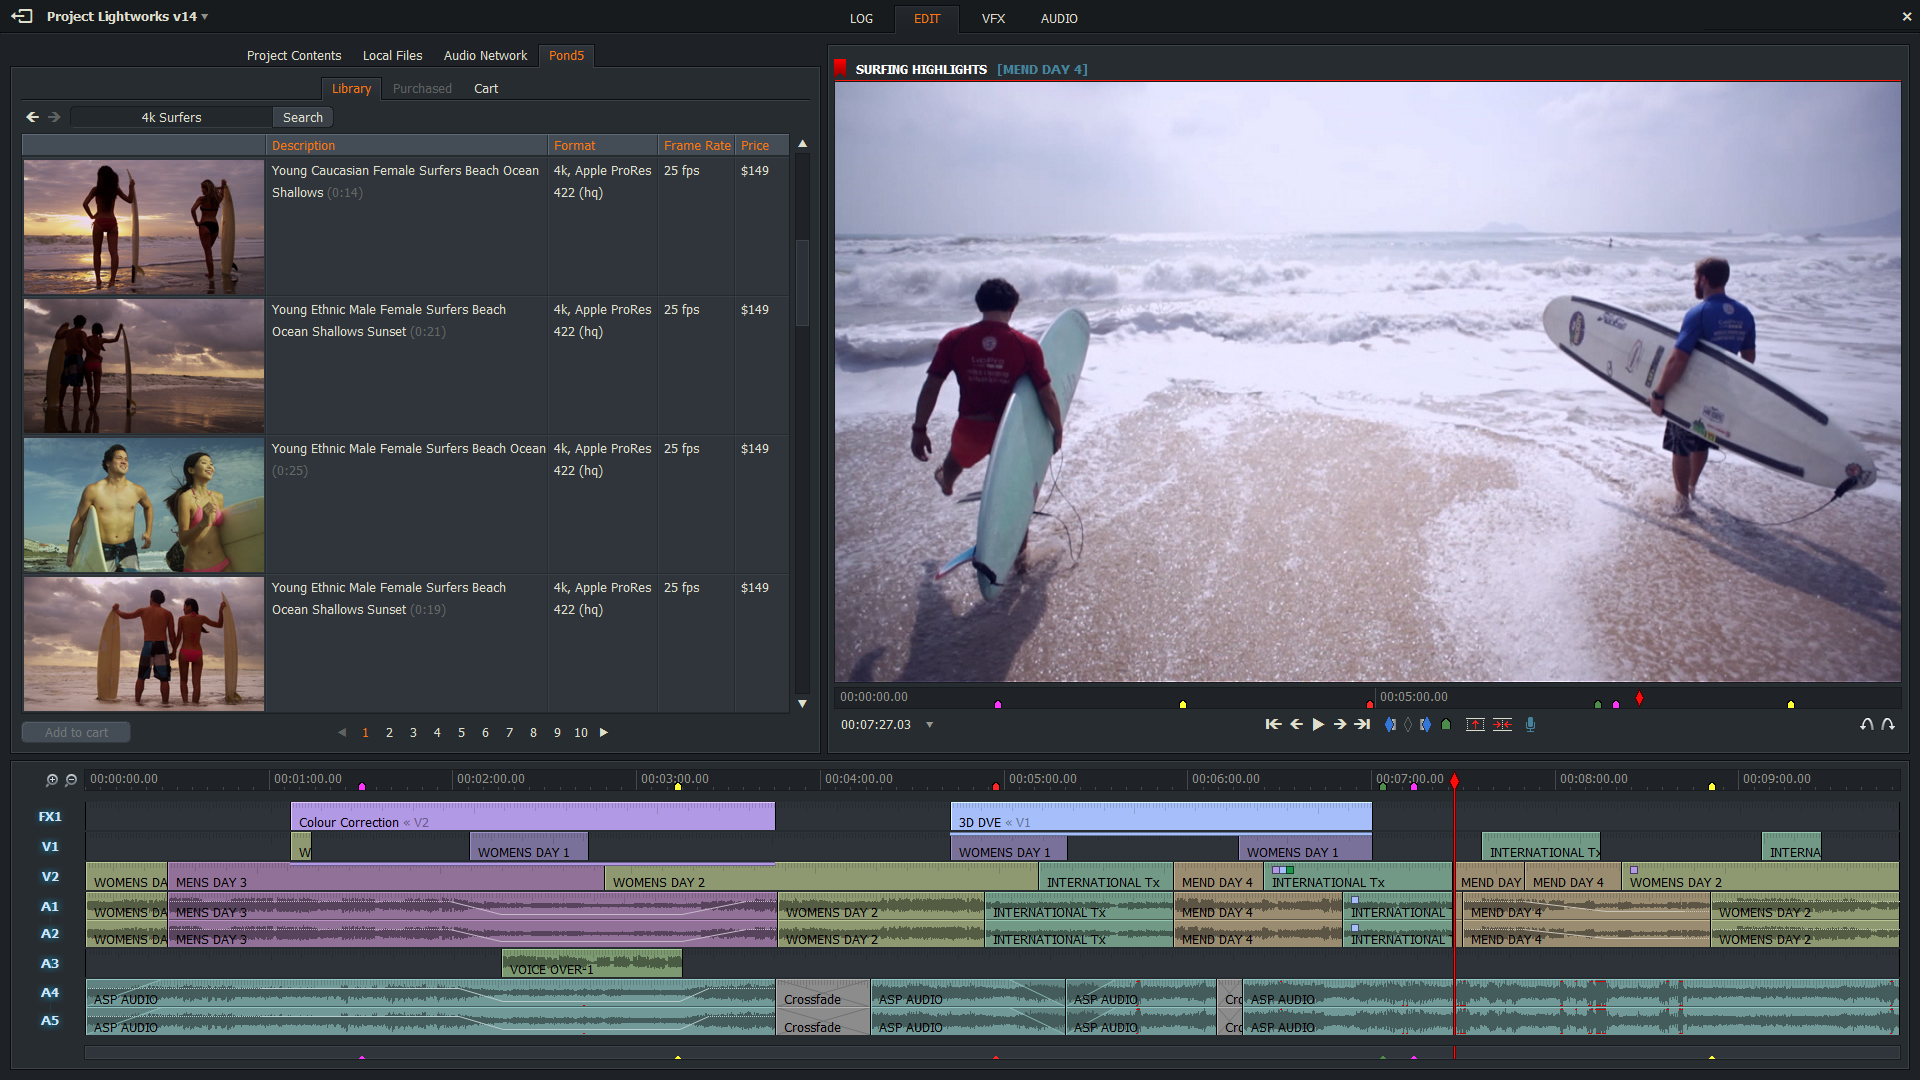
Task: Click the undo arrow icon
Action: 1866,725
